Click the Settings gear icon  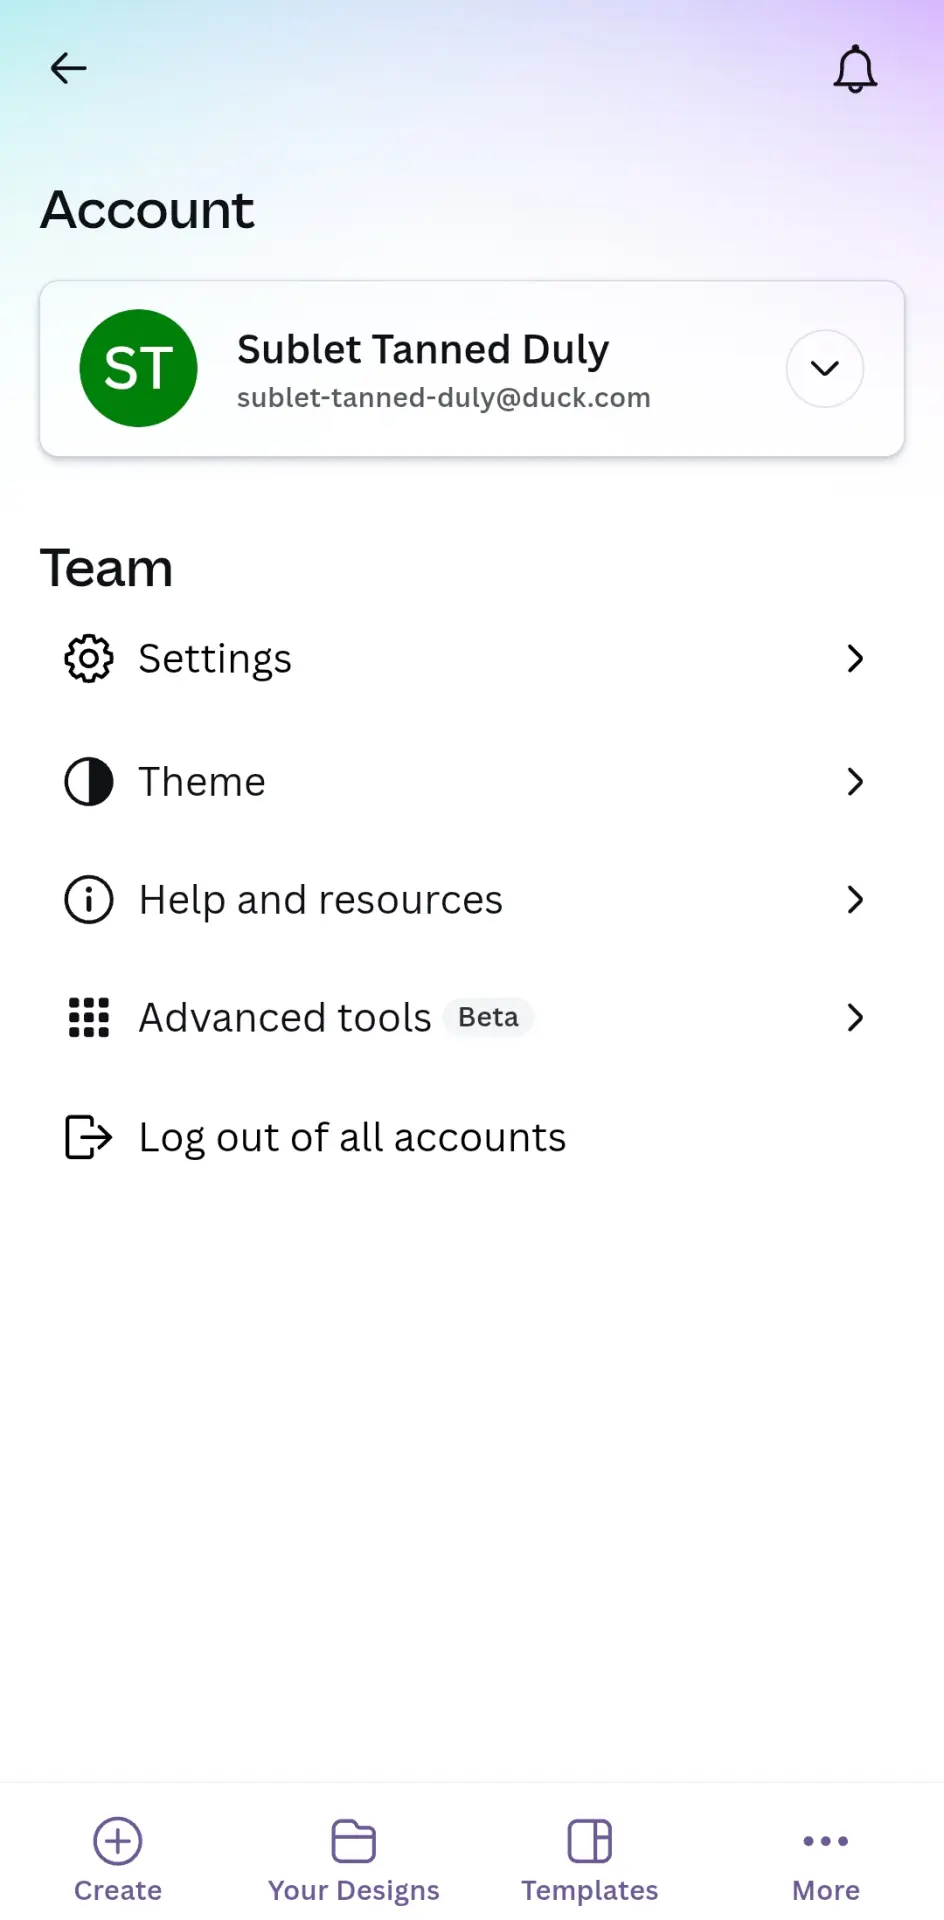pos(89,658)
